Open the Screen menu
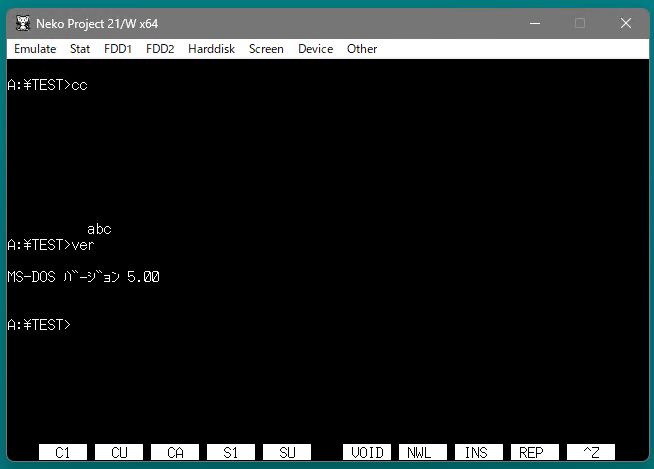This screenshot has height=469, width=654. (266, 49)
